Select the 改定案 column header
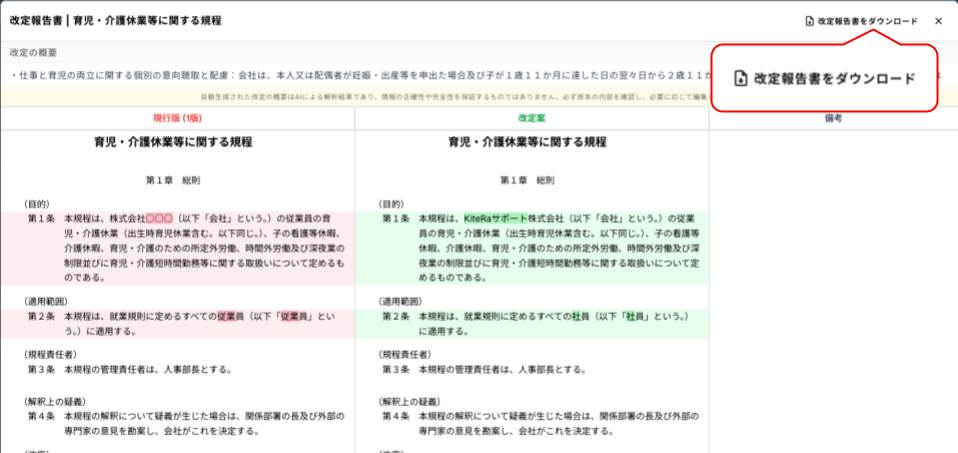958x453 pixels. tap(531, 118)
